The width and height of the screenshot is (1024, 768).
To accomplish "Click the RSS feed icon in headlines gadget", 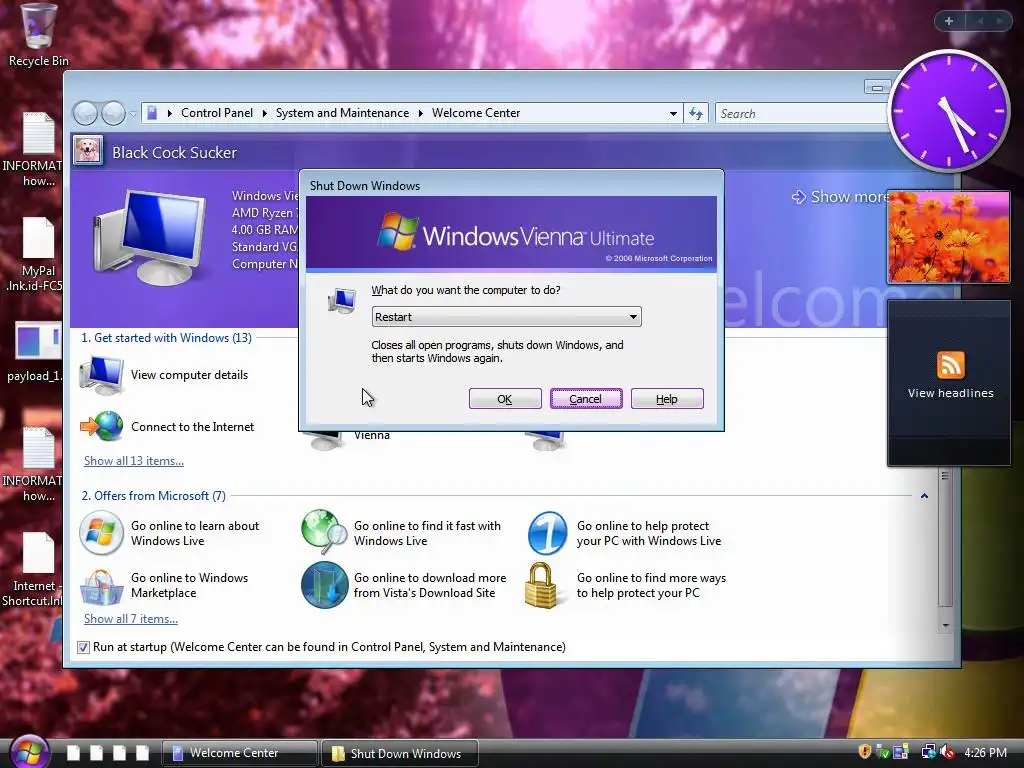I will click(x=950, y=365).
